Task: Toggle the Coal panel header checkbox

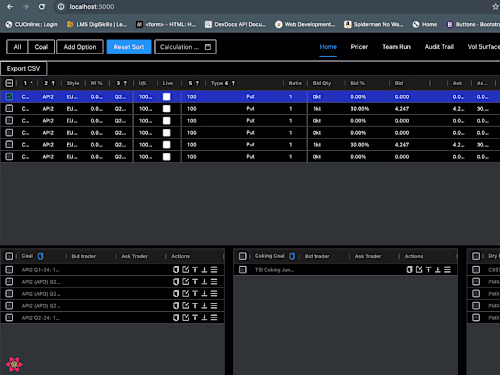Action: point(9,256)
